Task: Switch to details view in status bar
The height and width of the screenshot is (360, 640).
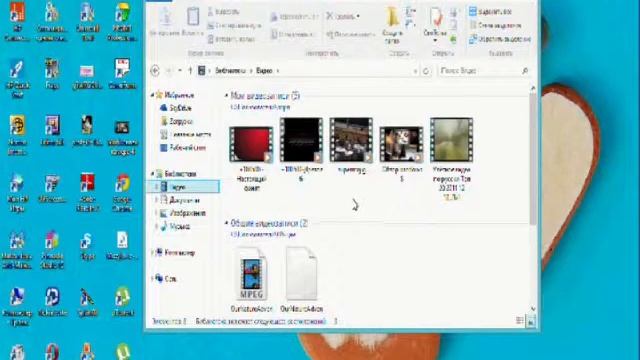Action: 520,321
